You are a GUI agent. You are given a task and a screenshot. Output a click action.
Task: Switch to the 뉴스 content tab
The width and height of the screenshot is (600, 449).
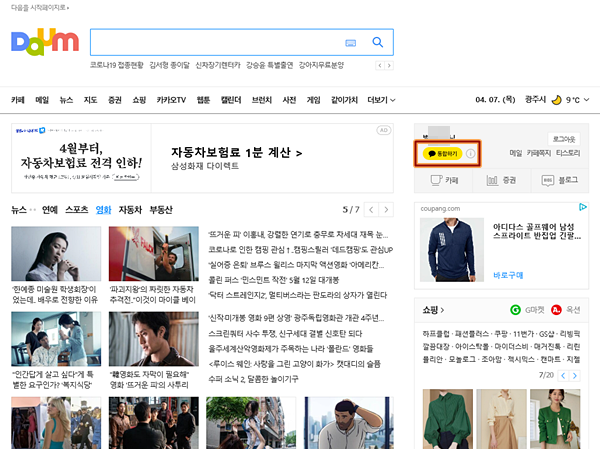pos(18,210)
